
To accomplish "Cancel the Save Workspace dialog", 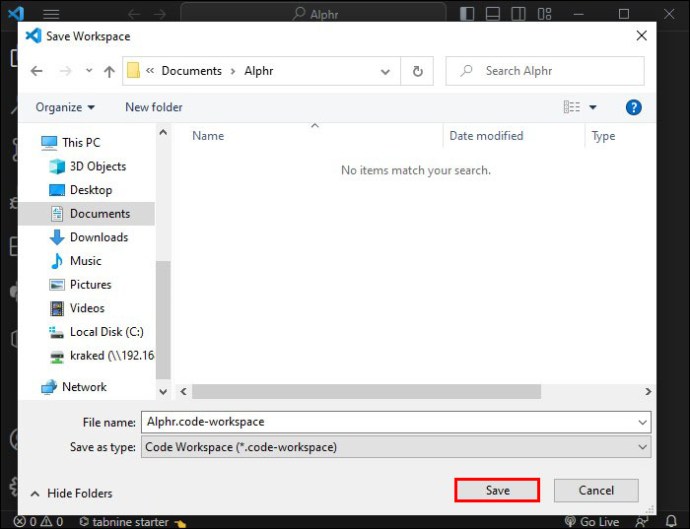I will [596, 490].
